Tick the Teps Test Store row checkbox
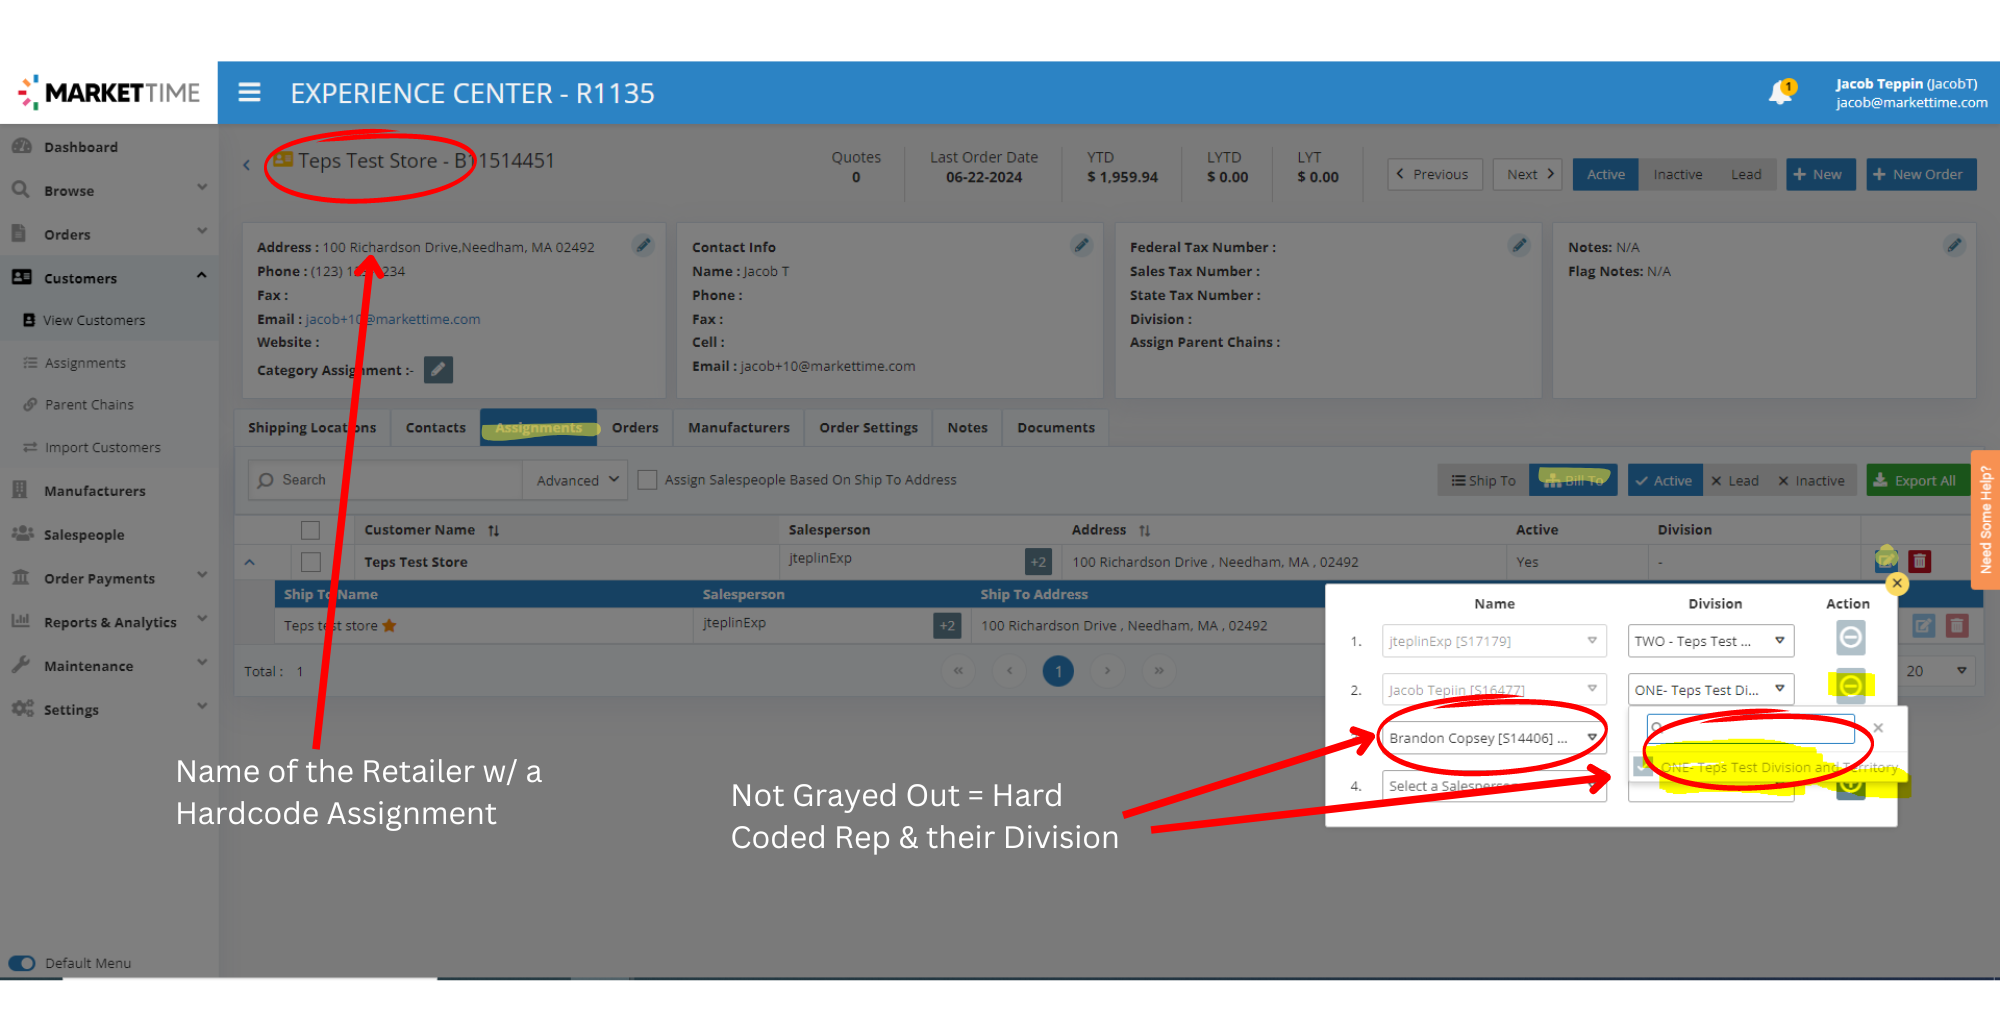2000x1016 pixels. pos(311,562)
